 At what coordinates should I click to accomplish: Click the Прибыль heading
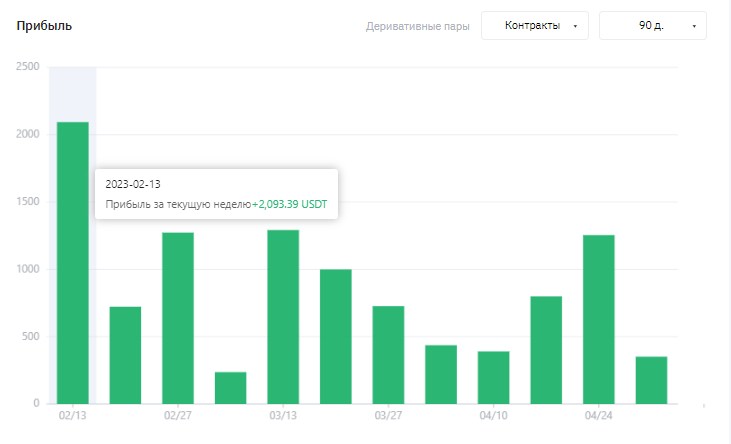(44, 26)
